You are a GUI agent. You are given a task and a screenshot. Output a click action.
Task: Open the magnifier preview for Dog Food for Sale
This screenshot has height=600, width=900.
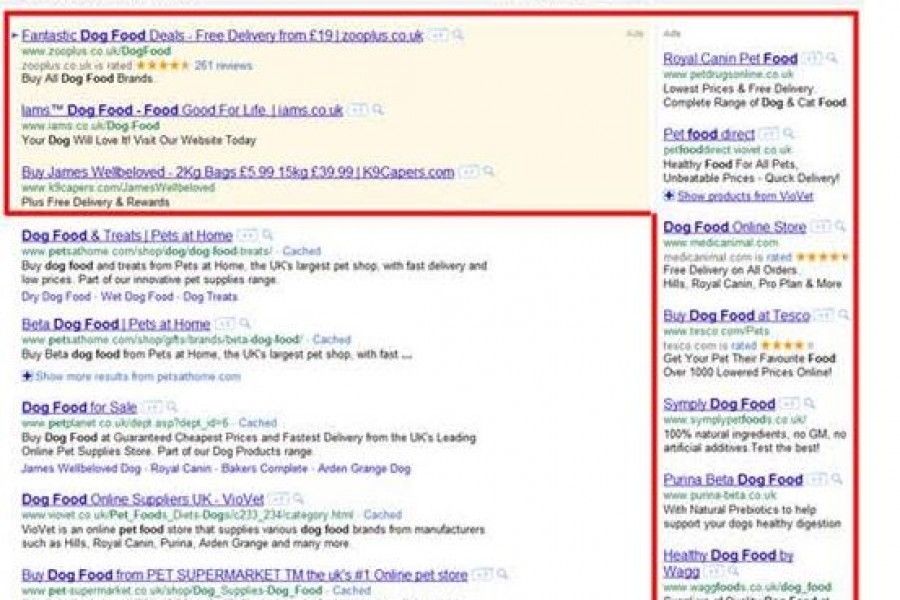coord(172,407)
